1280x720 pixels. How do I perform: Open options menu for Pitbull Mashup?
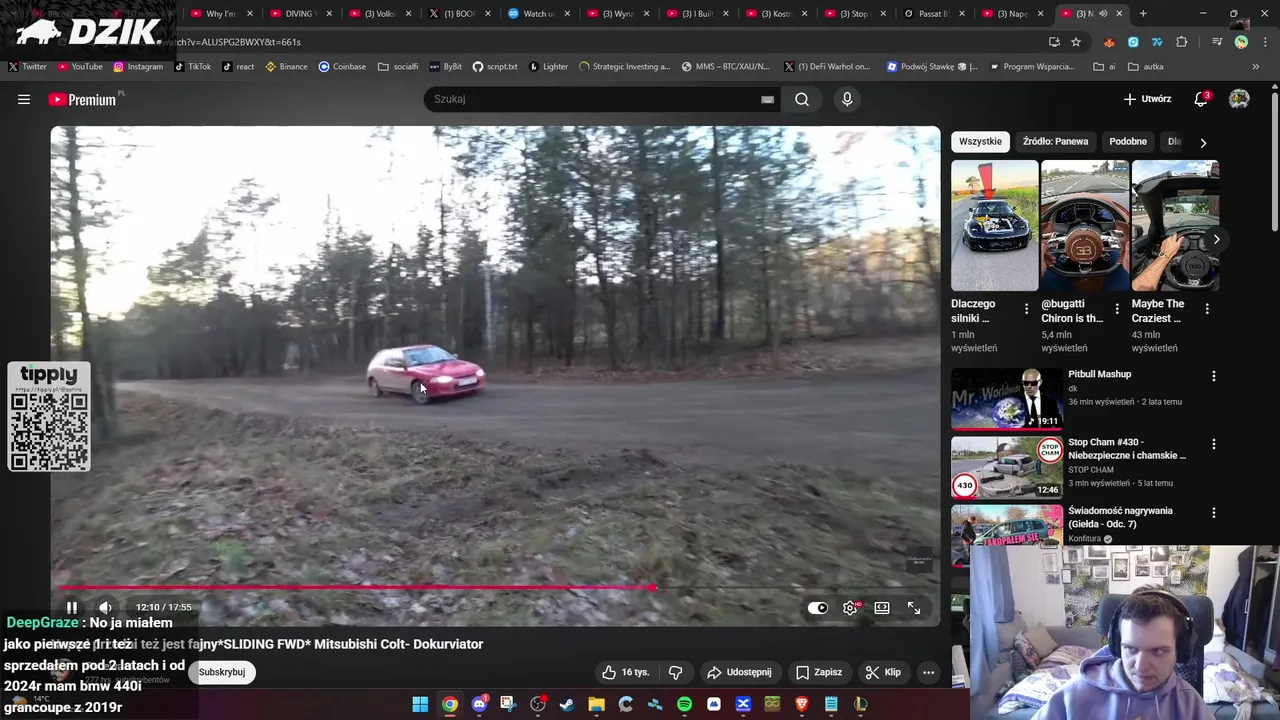click(x=1214, y=376)
